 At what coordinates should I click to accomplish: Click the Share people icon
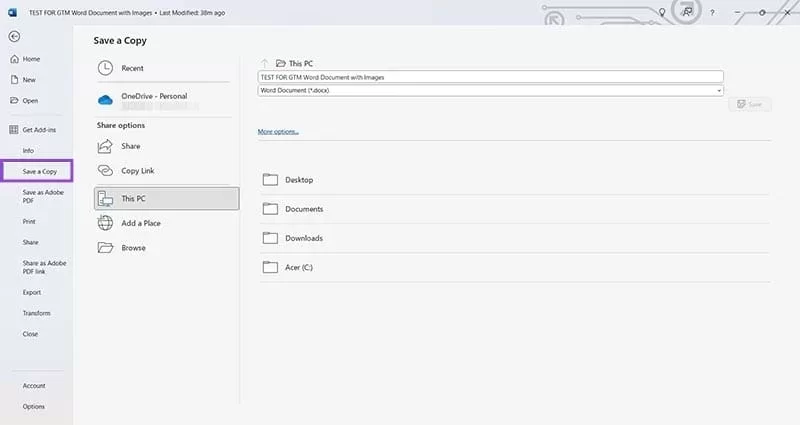(x=106, y=146)
